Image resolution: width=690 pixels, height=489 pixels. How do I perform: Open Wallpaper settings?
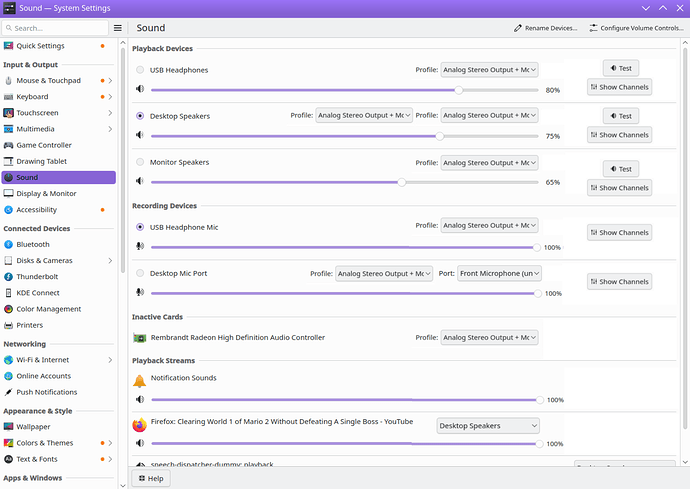58,427
